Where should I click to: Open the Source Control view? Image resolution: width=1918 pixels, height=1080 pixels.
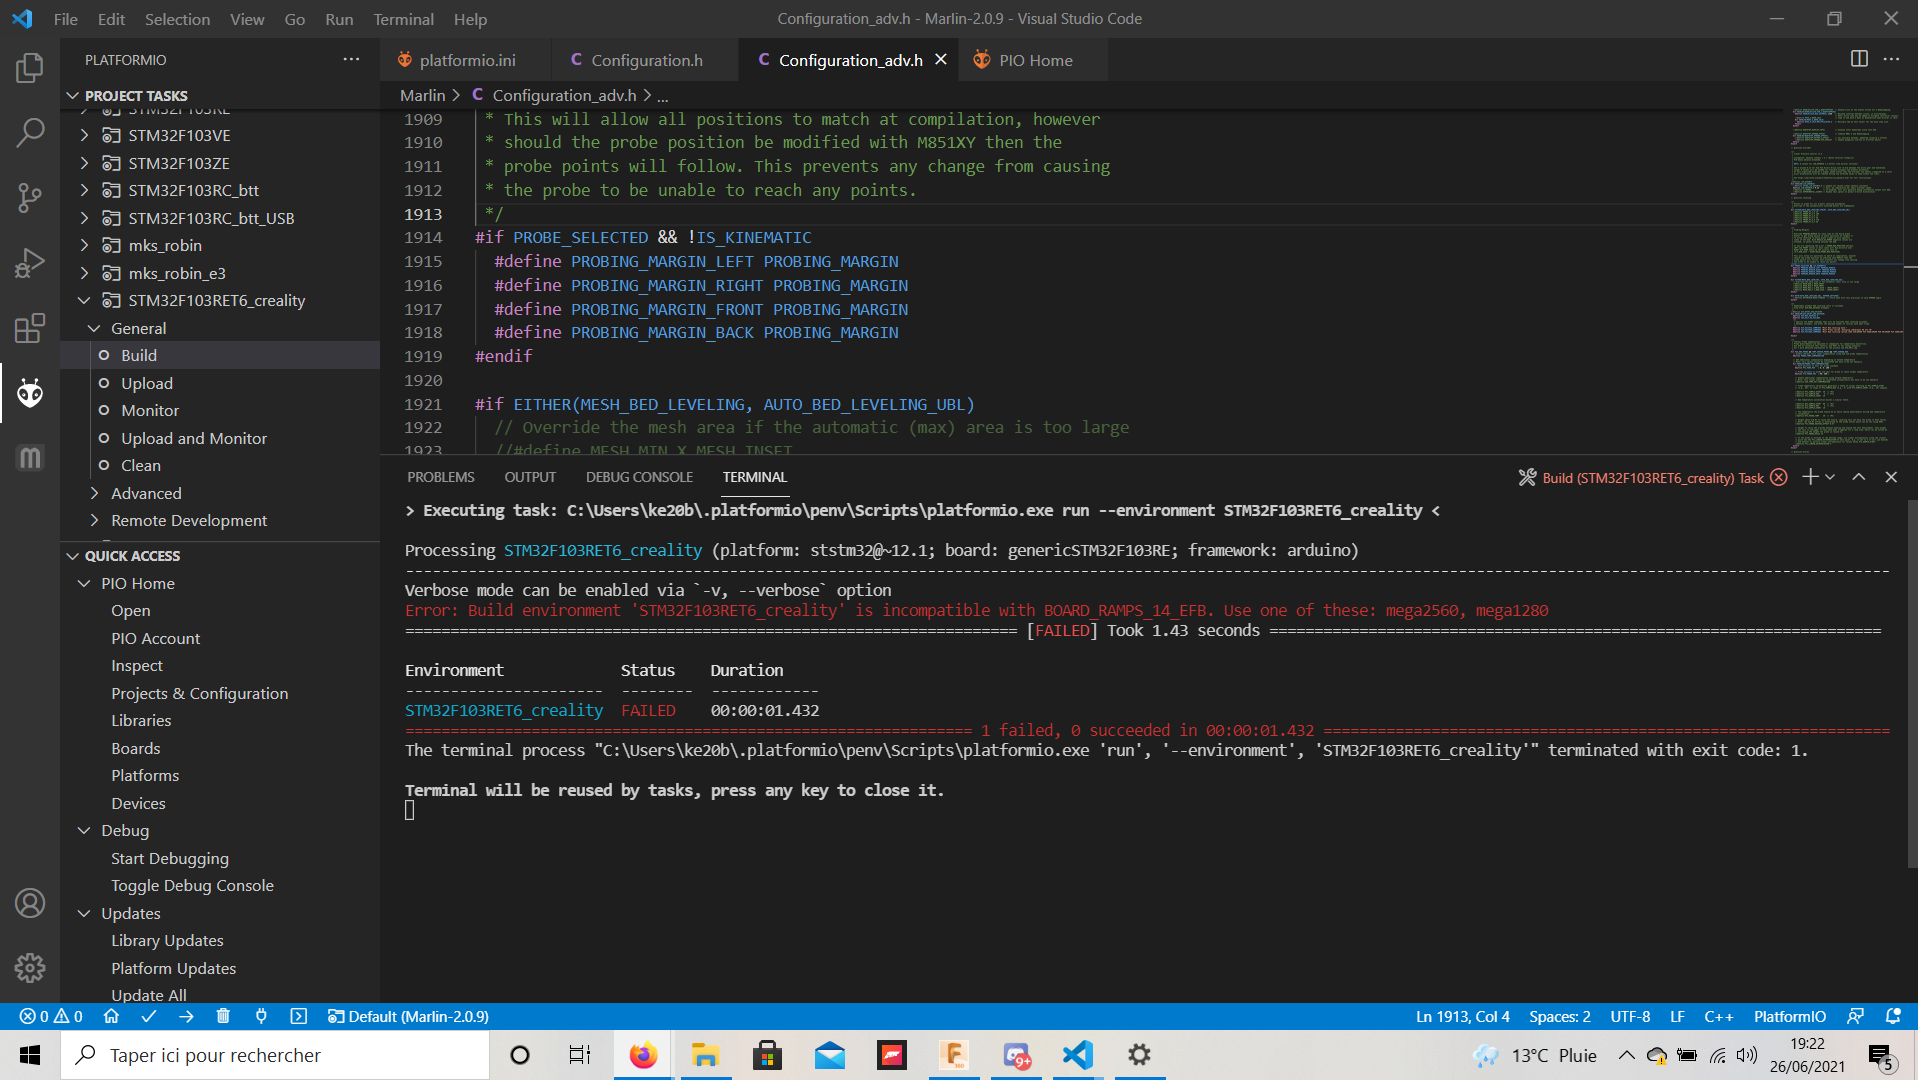coord(30,197)
